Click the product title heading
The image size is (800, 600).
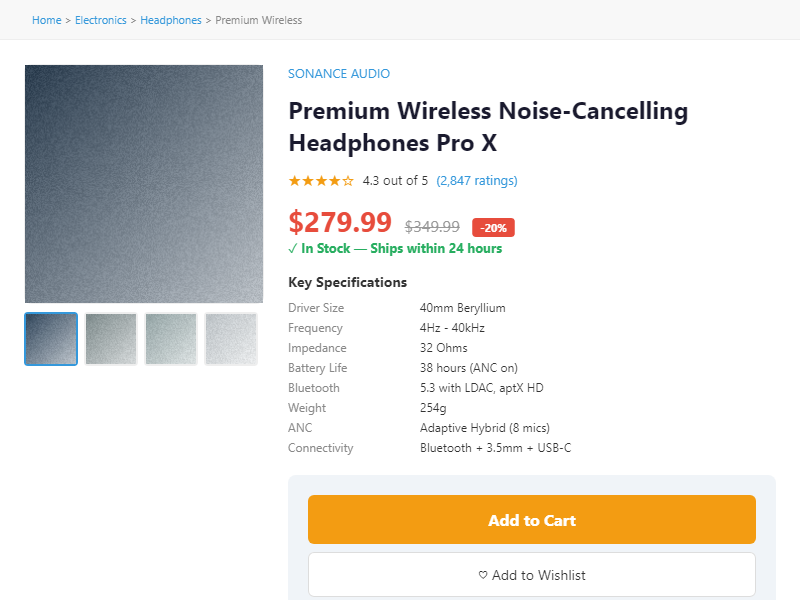coord(488,127)
